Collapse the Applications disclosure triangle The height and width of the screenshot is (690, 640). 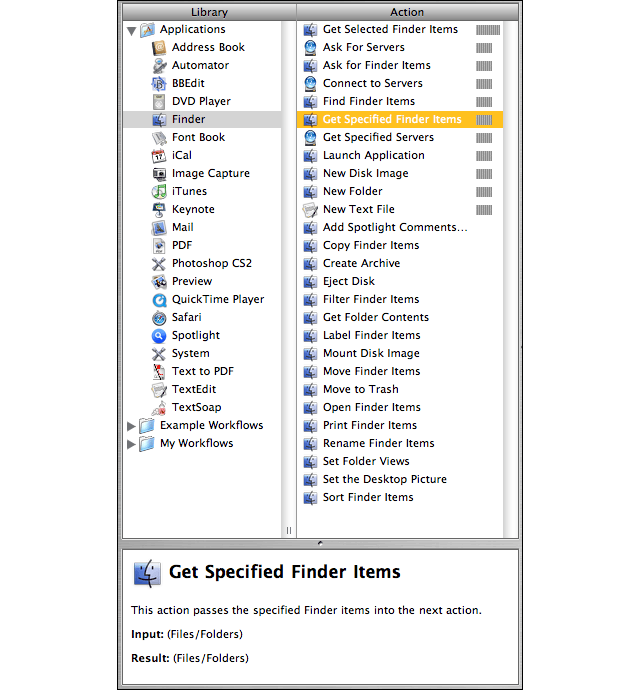point(131,31)
